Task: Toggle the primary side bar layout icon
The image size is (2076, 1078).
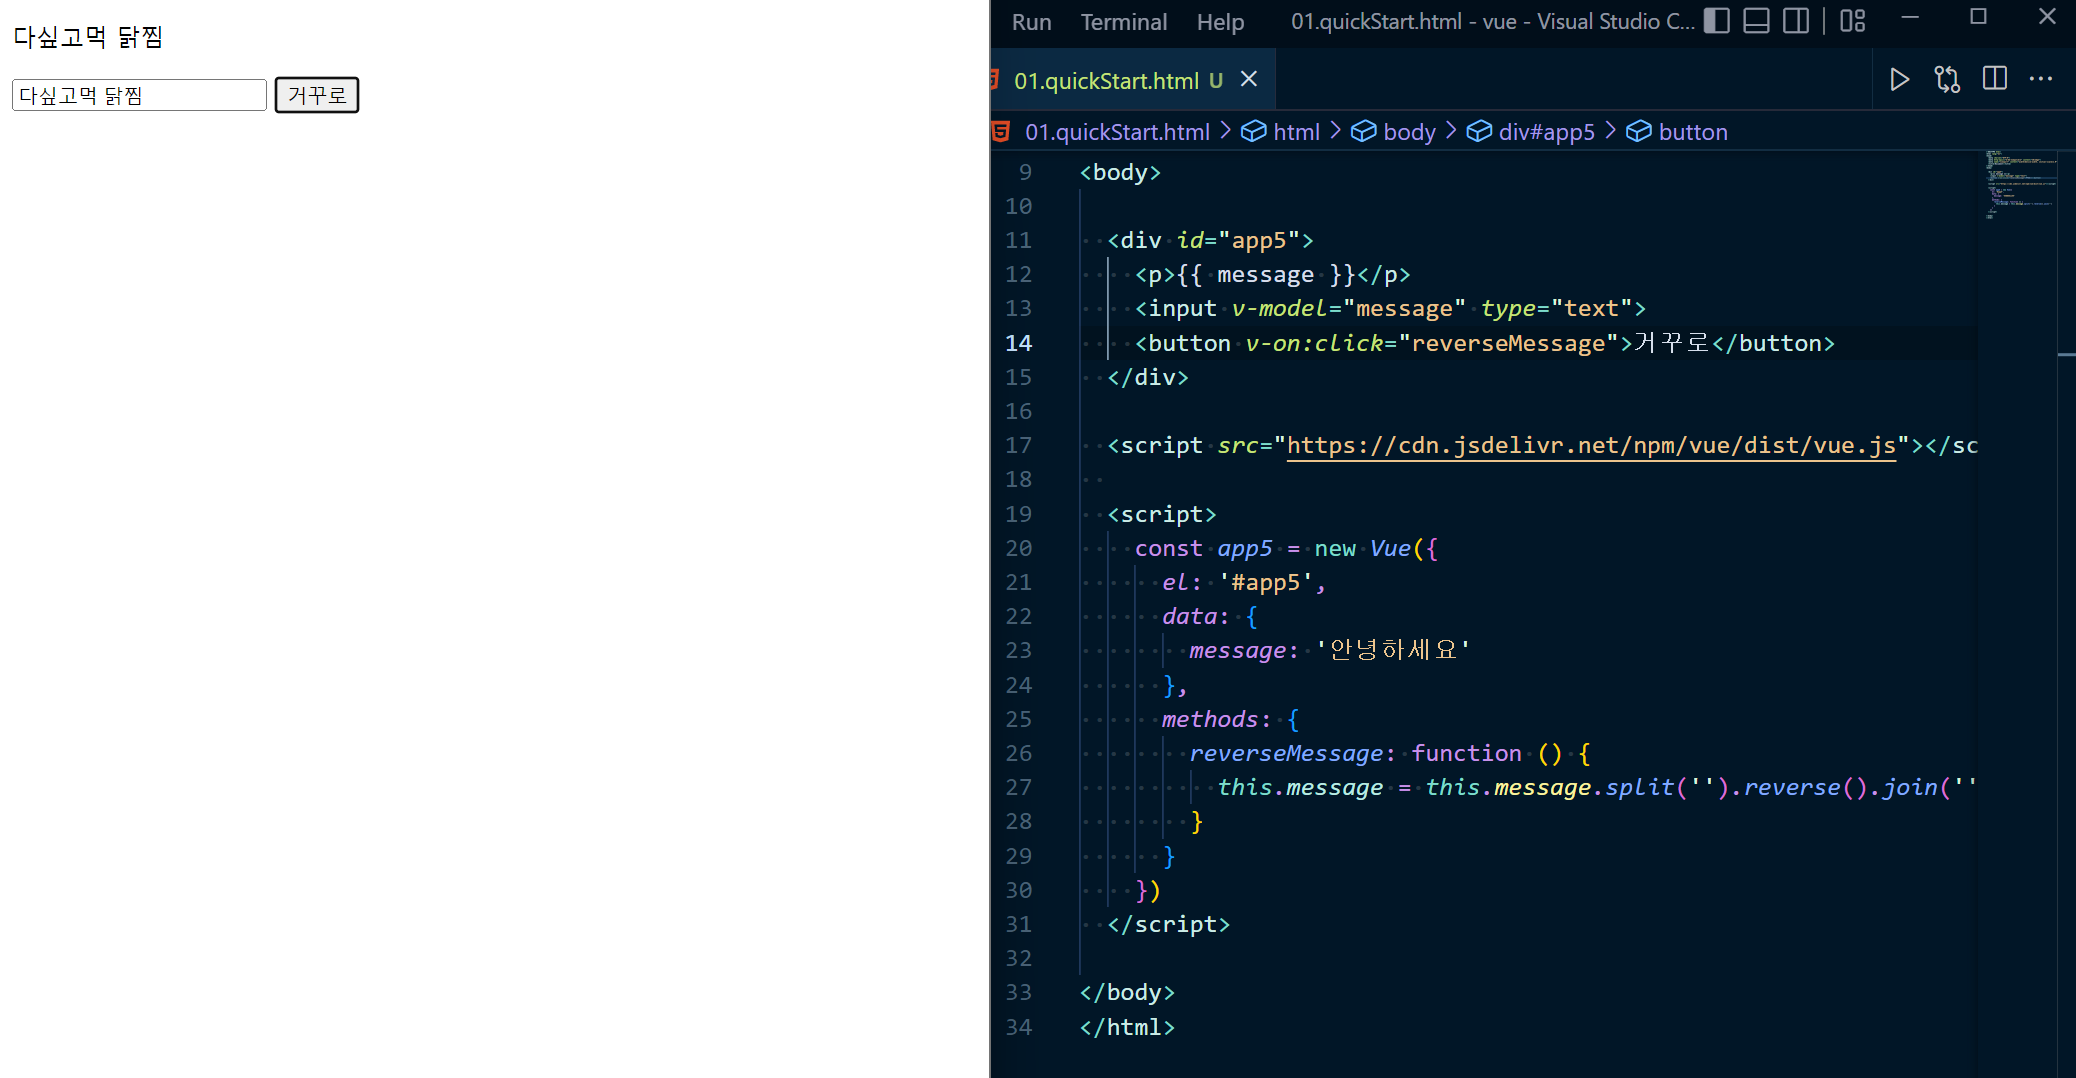Action: (x=1716, y=21)
